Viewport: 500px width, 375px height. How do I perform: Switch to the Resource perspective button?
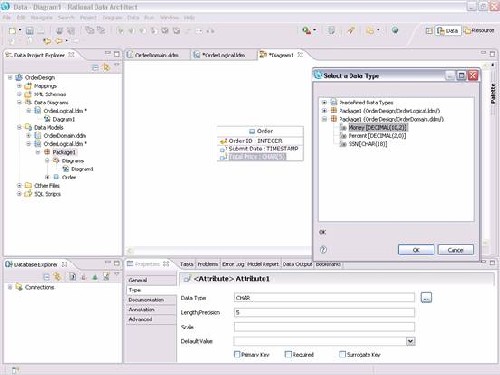coord(479,31)
